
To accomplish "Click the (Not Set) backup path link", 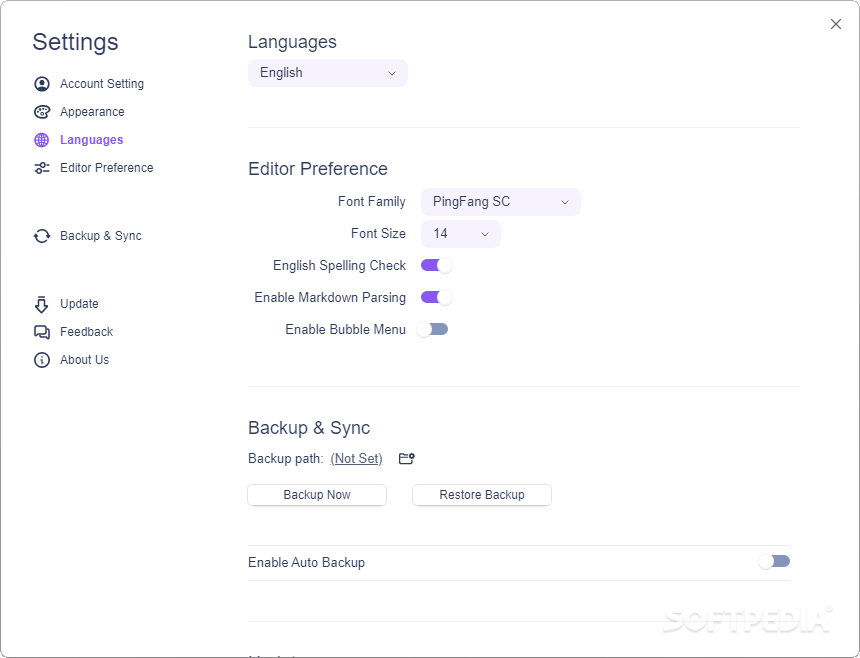I will (357, 458).
